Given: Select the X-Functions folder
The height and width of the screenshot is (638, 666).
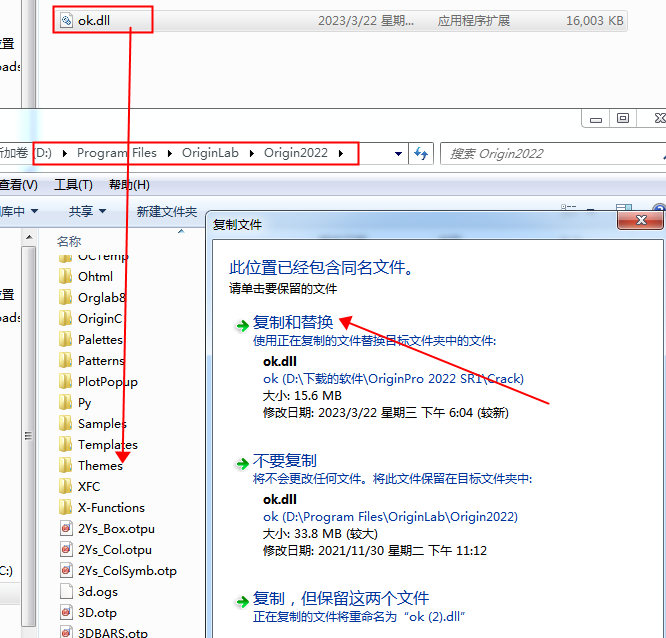Looking at the screenshot, I should click(x=111, y=508).
